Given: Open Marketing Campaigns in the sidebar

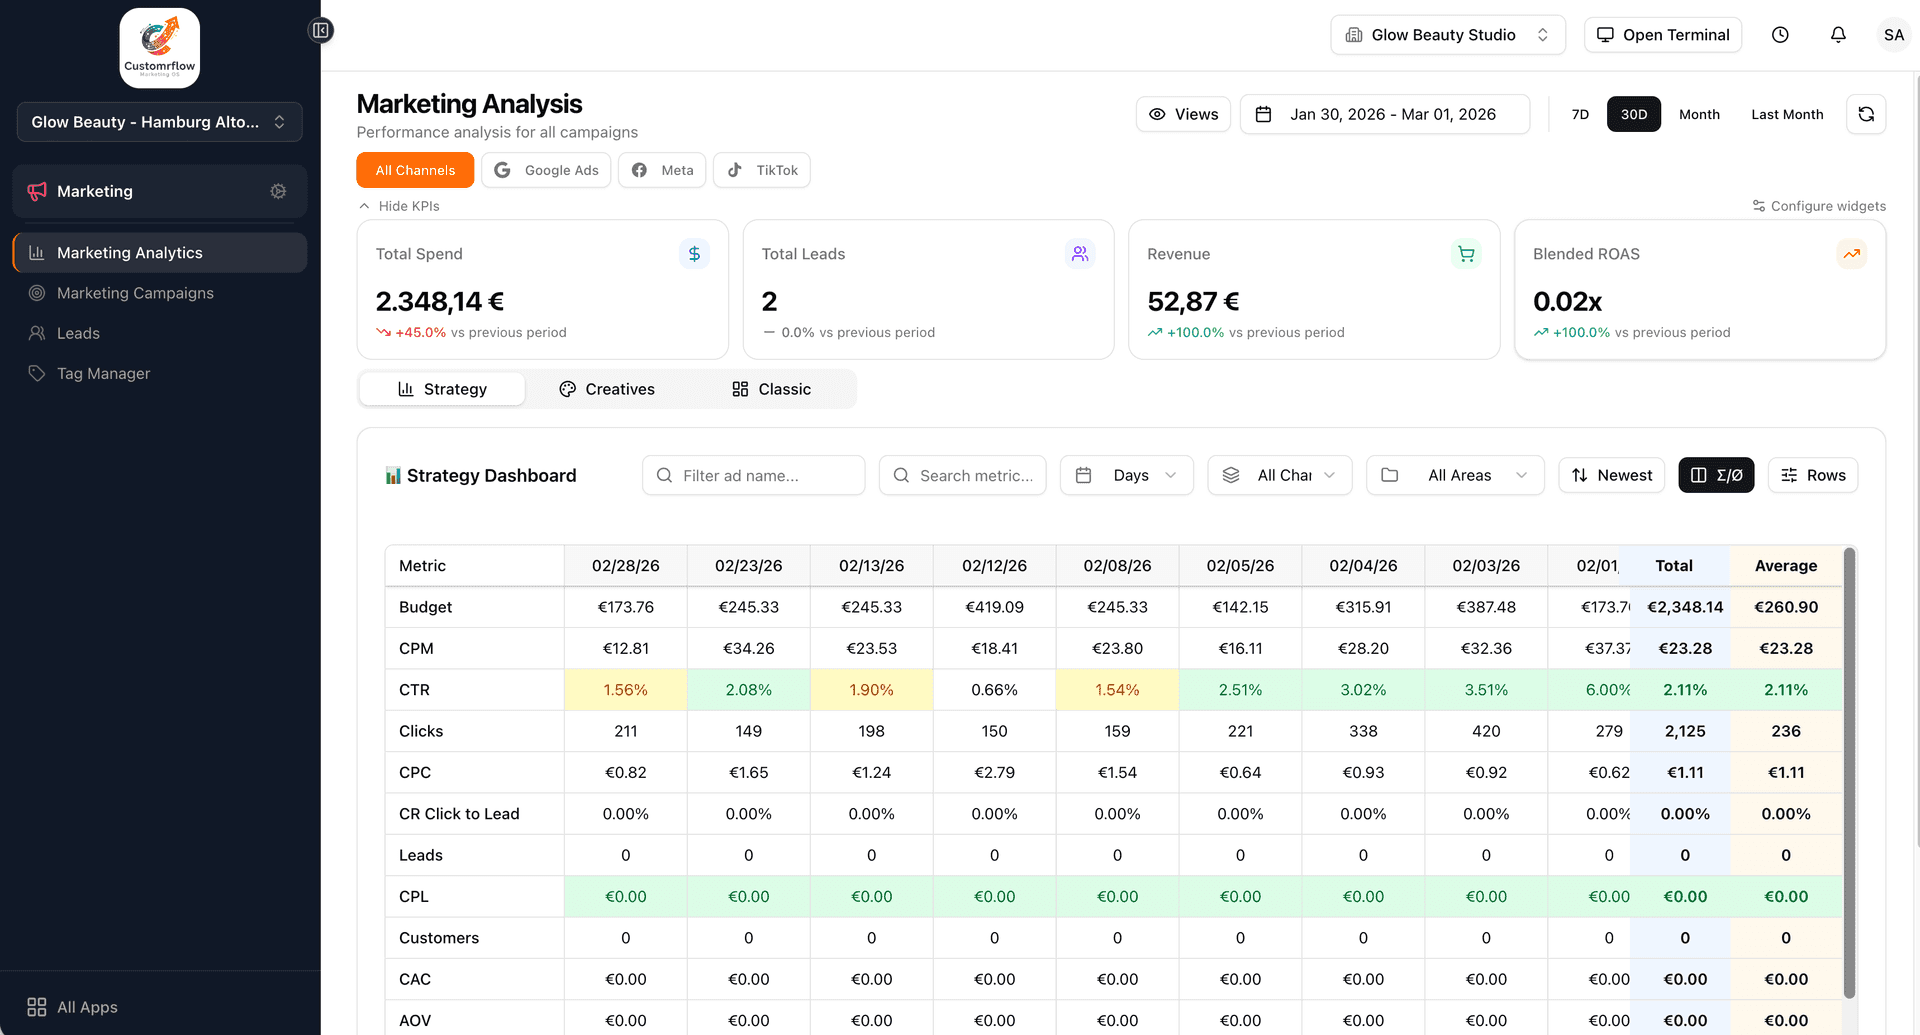Looking at the screenshot, I should coord(135,293).
